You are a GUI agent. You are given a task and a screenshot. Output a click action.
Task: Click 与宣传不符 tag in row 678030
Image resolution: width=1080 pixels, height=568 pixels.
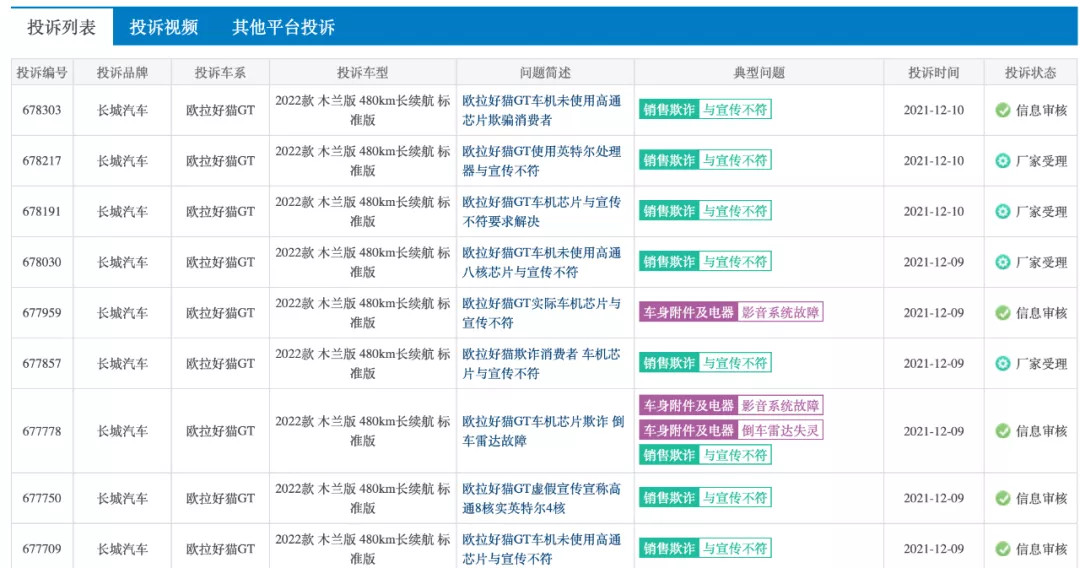[x=735, y=262]
